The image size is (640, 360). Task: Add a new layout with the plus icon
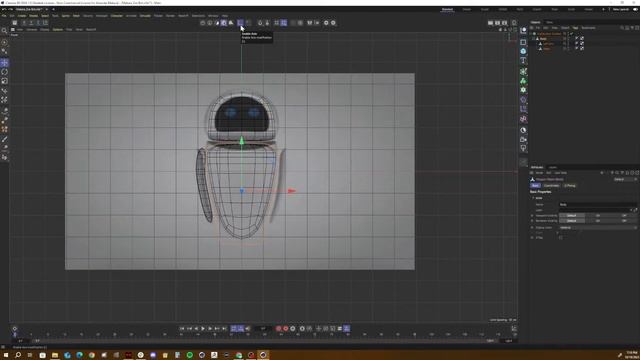tap(603, 9)
